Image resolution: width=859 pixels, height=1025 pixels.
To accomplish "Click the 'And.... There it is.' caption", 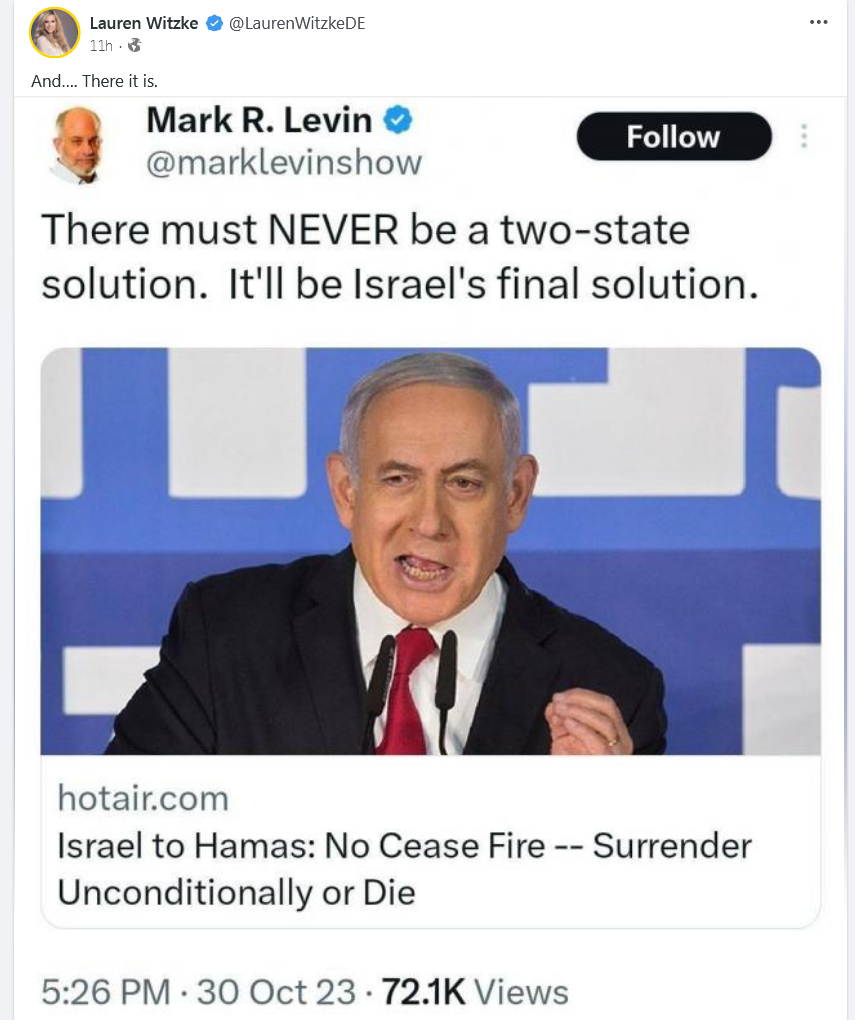I will click(94, 81).
